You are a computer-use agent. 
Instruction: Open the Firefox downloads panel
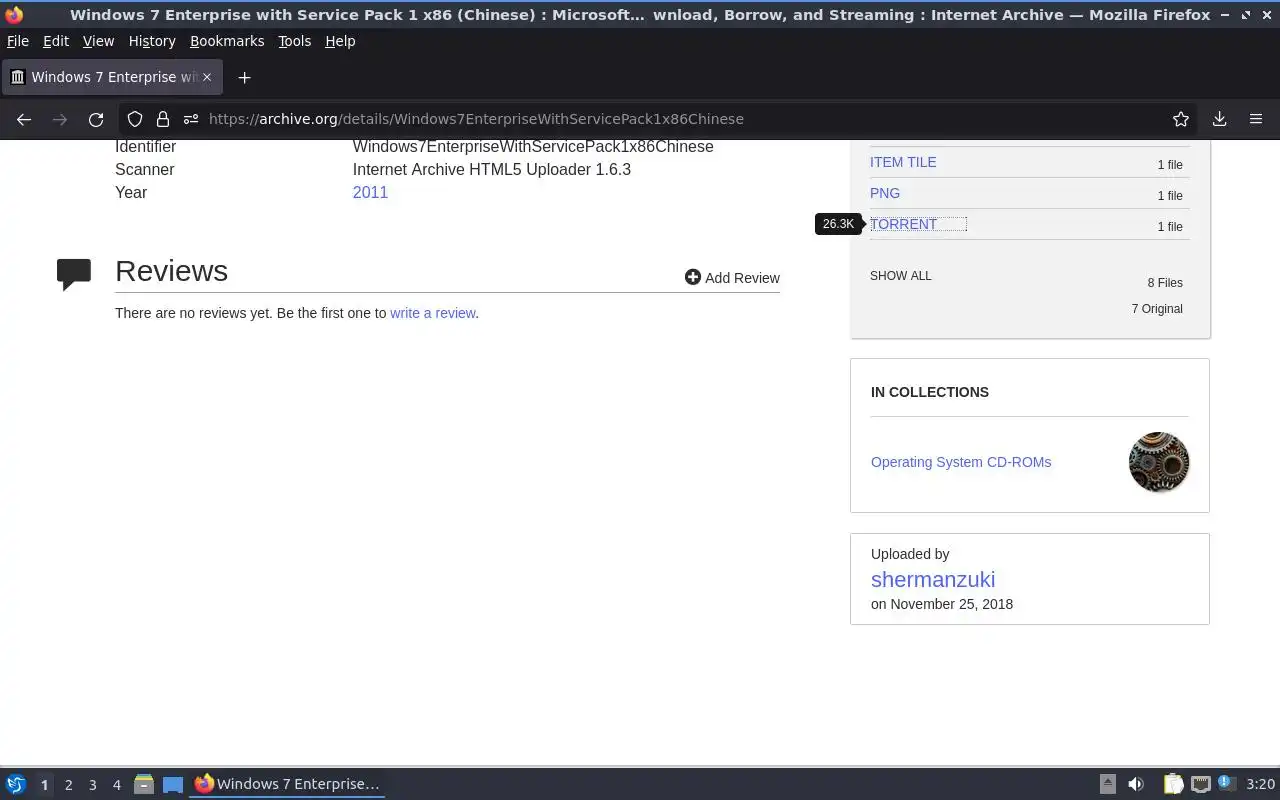pyautogui.click(x=1219, y=119)
